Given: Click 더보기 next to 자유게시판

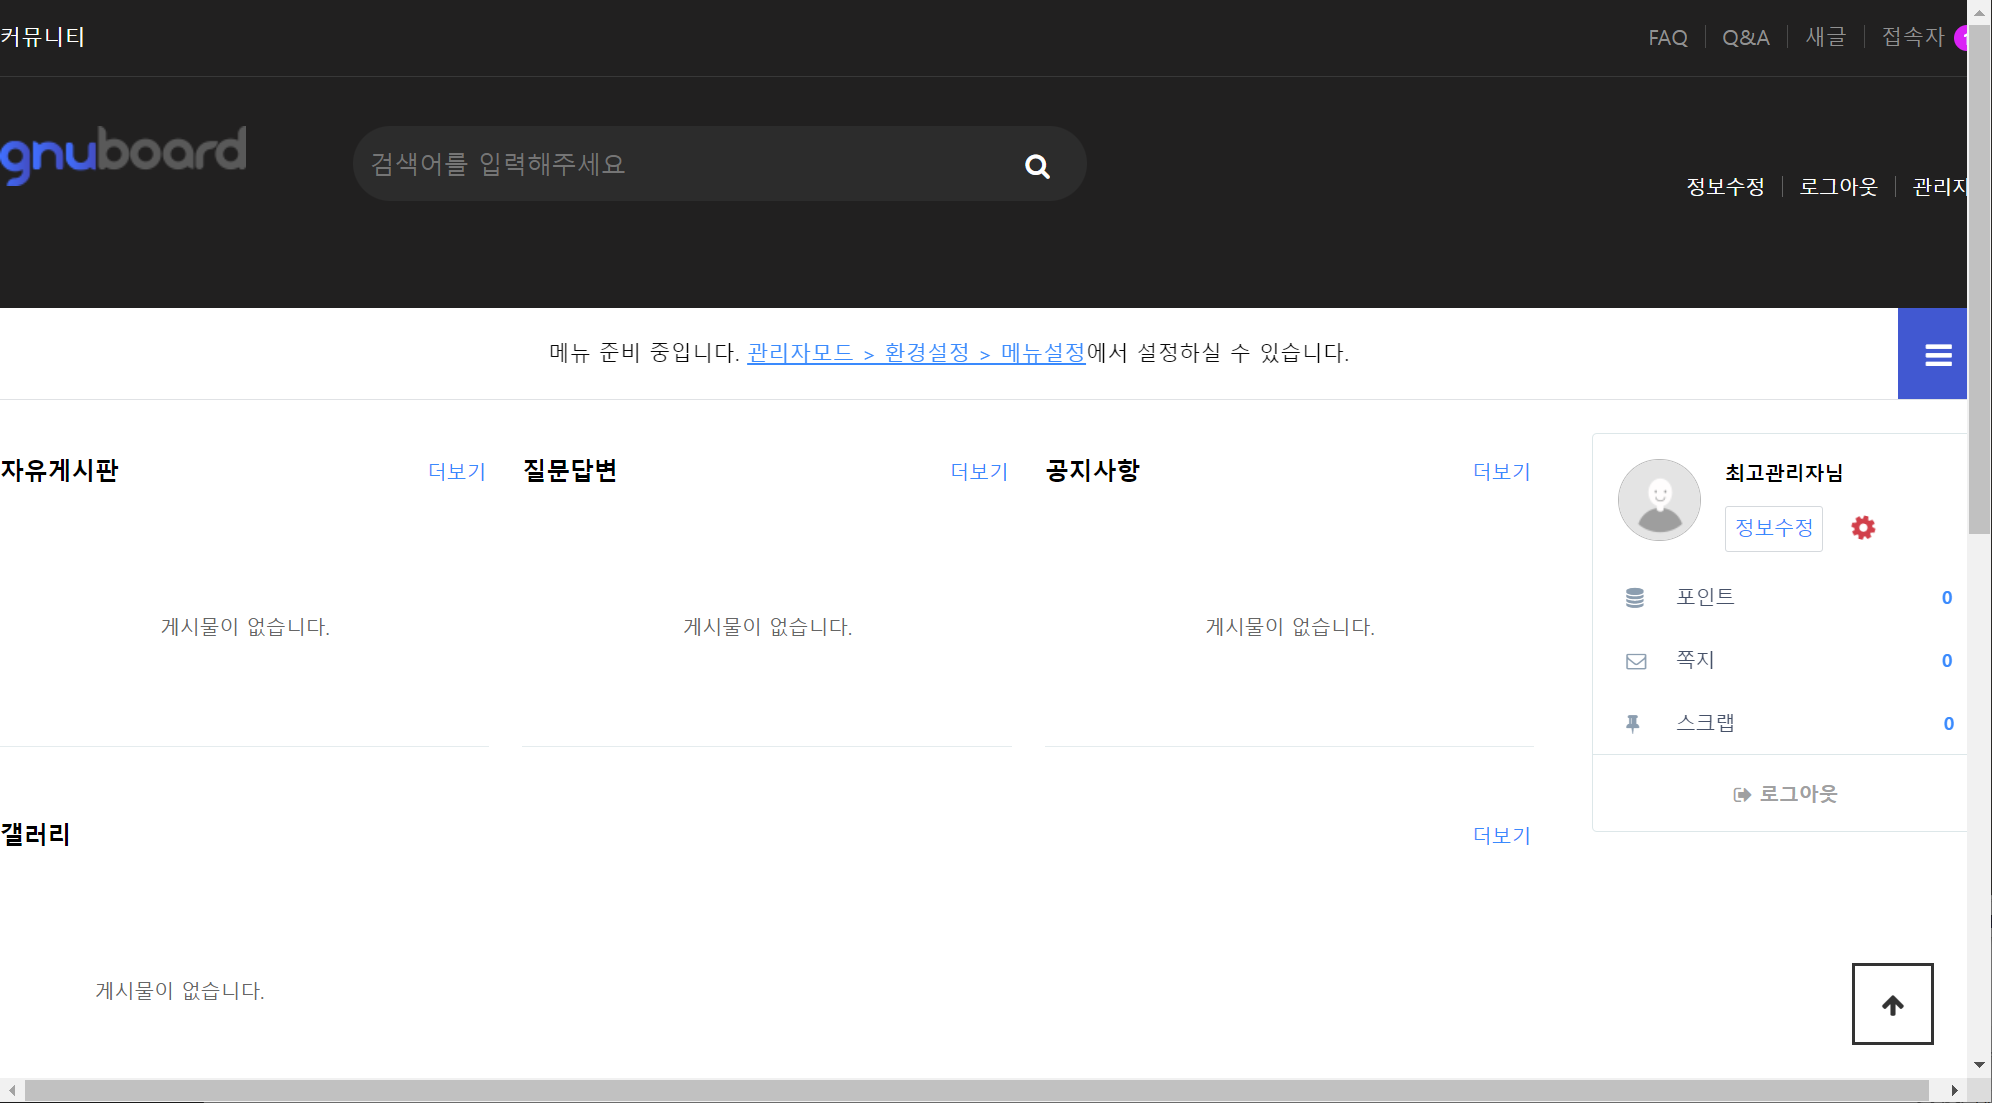Looking at the screenshot, I should pos(456,471).
